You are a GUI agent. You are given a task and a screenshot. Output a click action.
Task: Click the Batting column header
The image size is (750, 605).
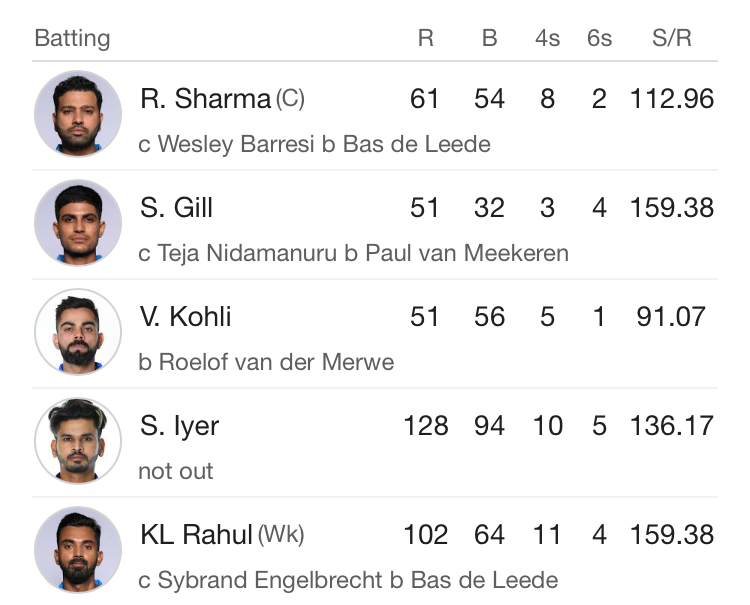click(72, 38)
